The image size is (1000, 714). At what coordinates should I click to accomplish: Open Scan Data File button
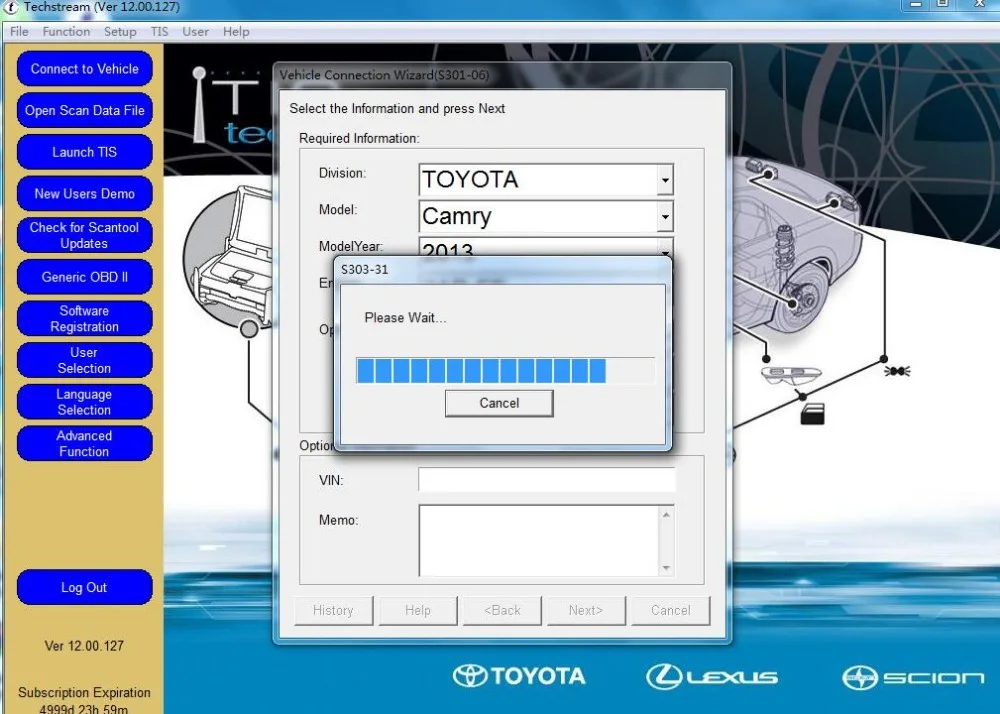[x=84, y=110]
